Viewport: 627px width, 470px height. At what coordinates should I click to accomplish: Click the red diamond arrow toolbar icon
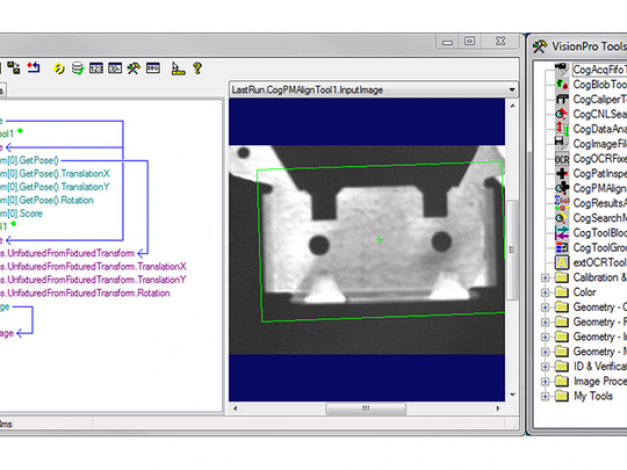34,68
